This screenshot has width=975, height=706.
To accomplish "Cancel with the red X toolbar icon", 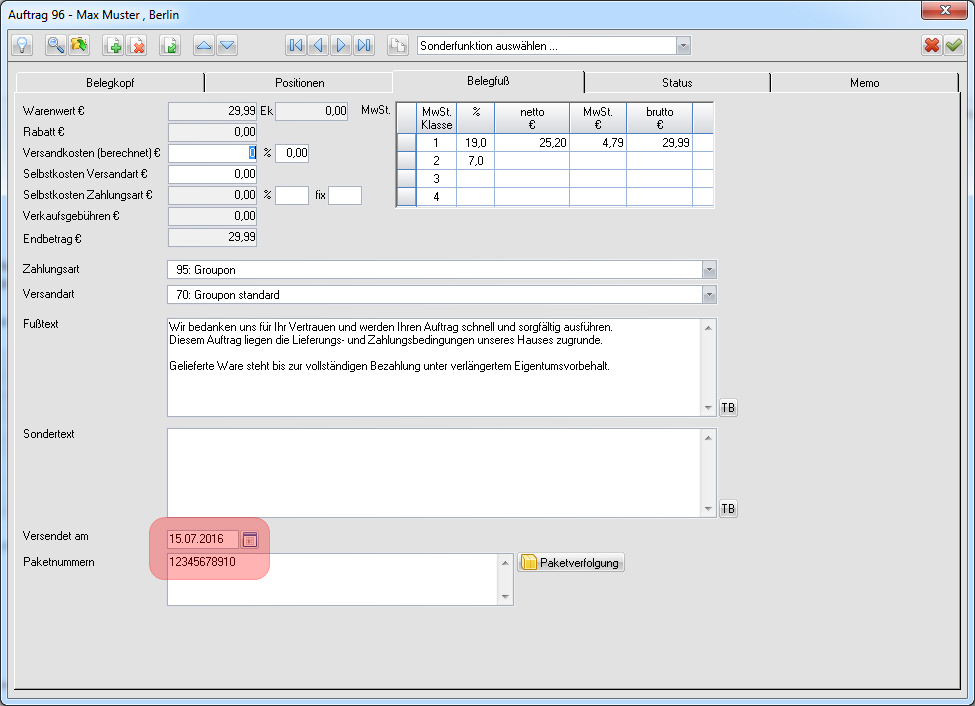I will [931, 45].
